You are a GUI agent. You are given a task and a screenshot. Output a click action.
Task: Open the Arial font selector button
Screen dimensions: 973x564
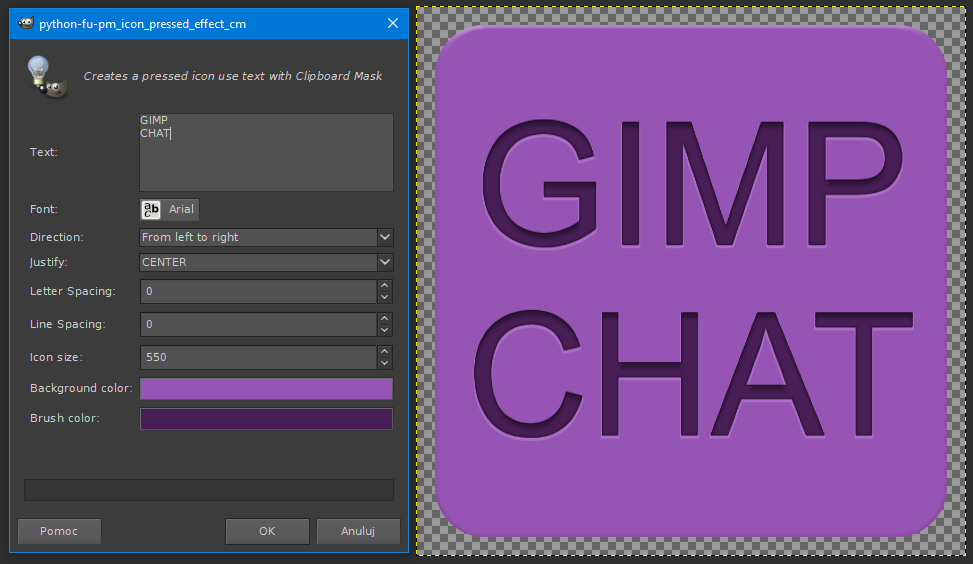pyautogui.click(x=169, y=210)
